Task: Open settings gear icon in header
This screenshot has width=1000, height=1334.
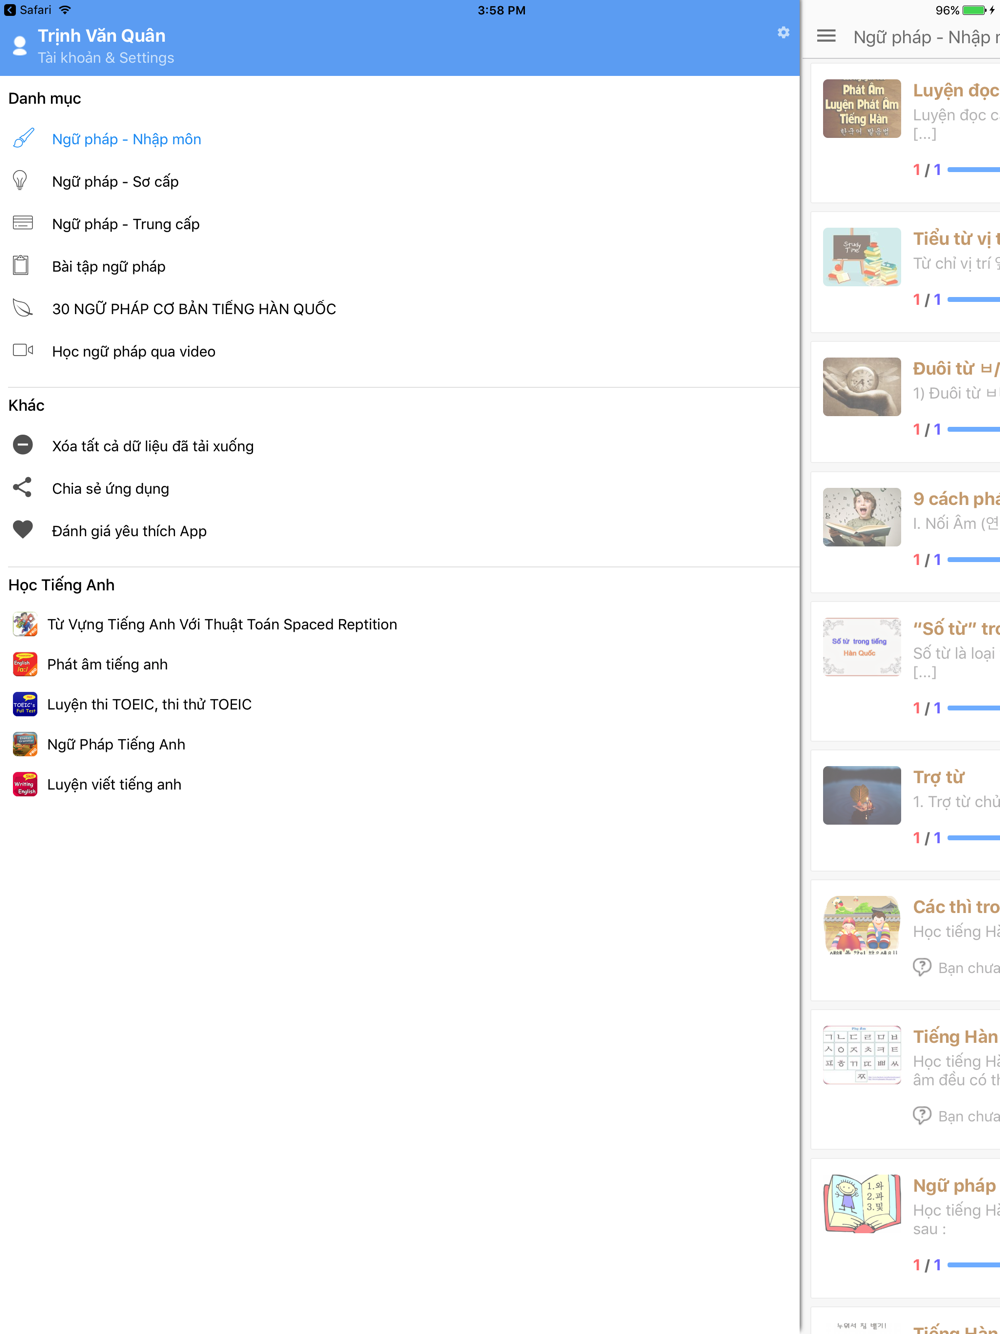Action: click(x=783, y=33)
